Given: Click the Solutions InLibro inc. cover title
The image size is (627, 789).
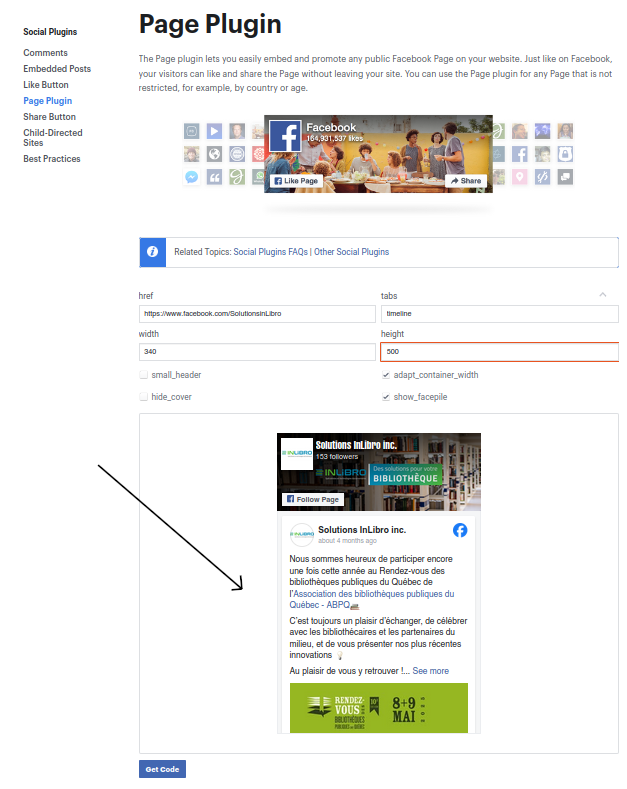Looking at the screenshot, I should pyautogui.click(x=356, y=445).
